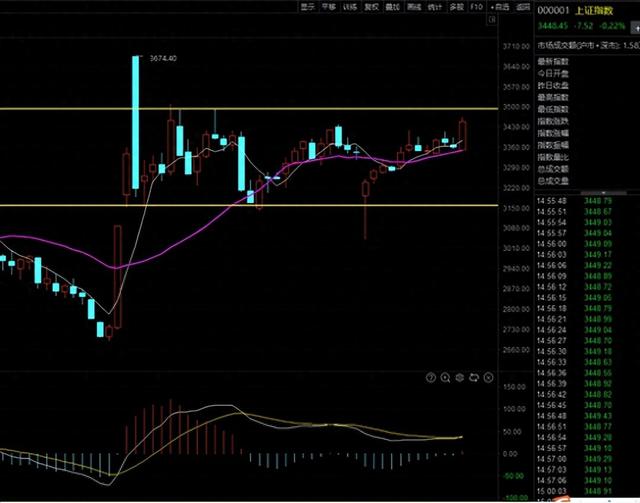This screenshot has width=640, height=503.
Task: Expand the 多股 multi-stock view
Action: pos(456,7)
